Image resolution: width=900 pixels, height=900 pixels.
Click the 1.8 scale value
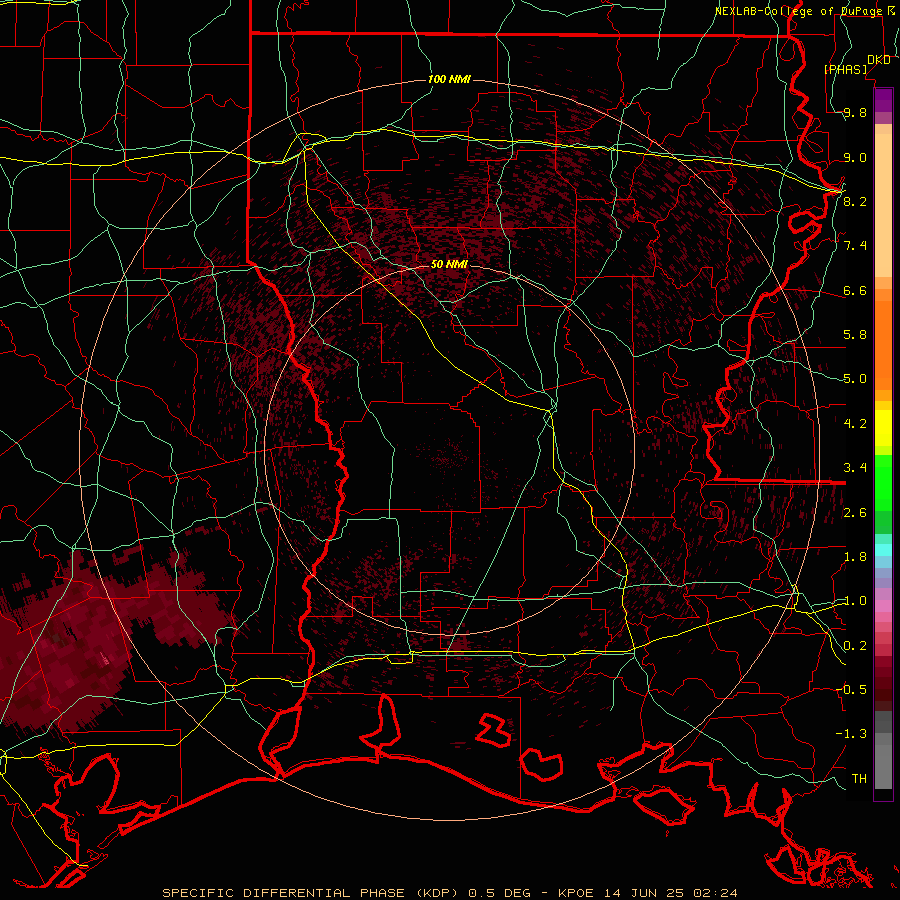(x=855, y=557)
